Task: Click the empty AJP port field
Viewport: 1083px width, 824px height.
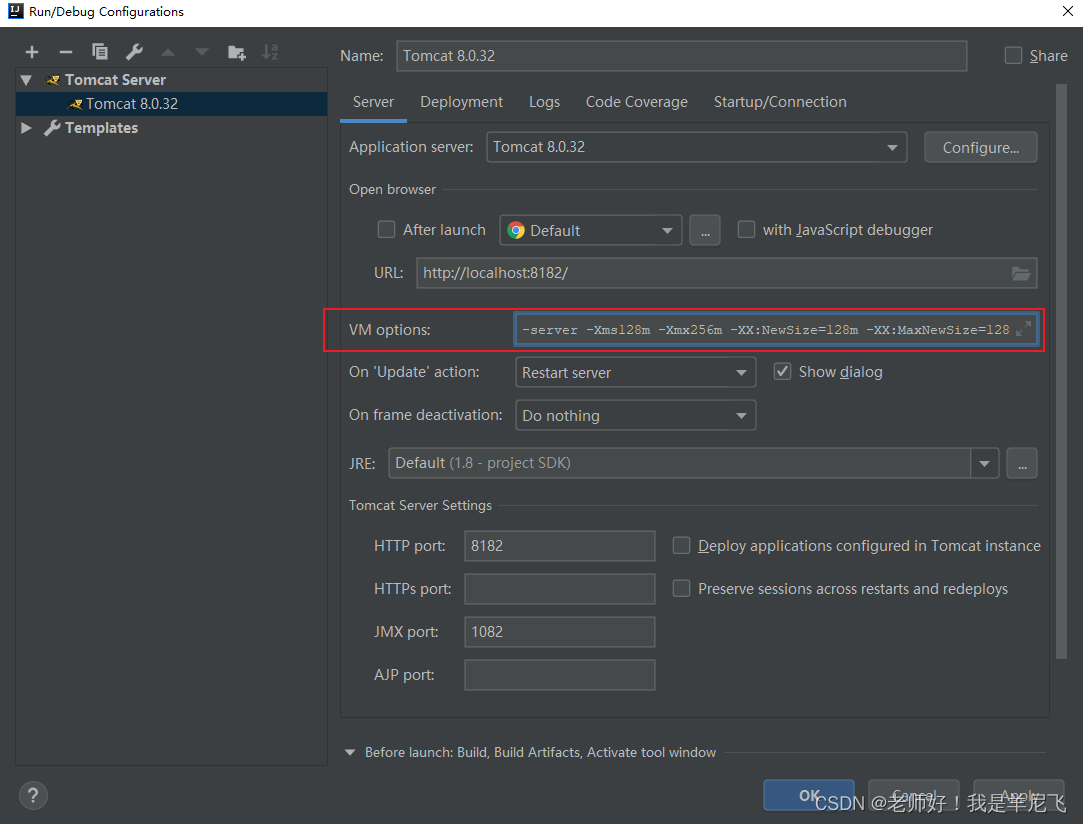Action: [x=559, y=675]
